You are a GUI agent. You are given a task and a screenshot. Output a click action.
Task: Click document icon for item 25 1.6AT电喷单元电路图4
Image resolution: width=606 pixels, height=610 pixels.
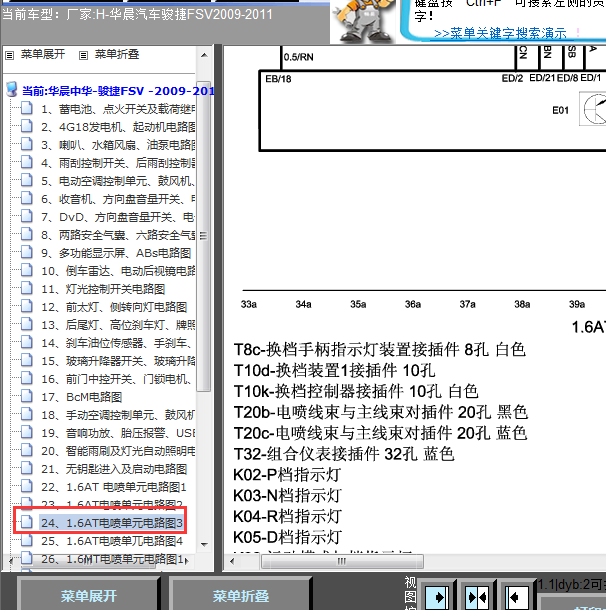[x=26, y=540]
